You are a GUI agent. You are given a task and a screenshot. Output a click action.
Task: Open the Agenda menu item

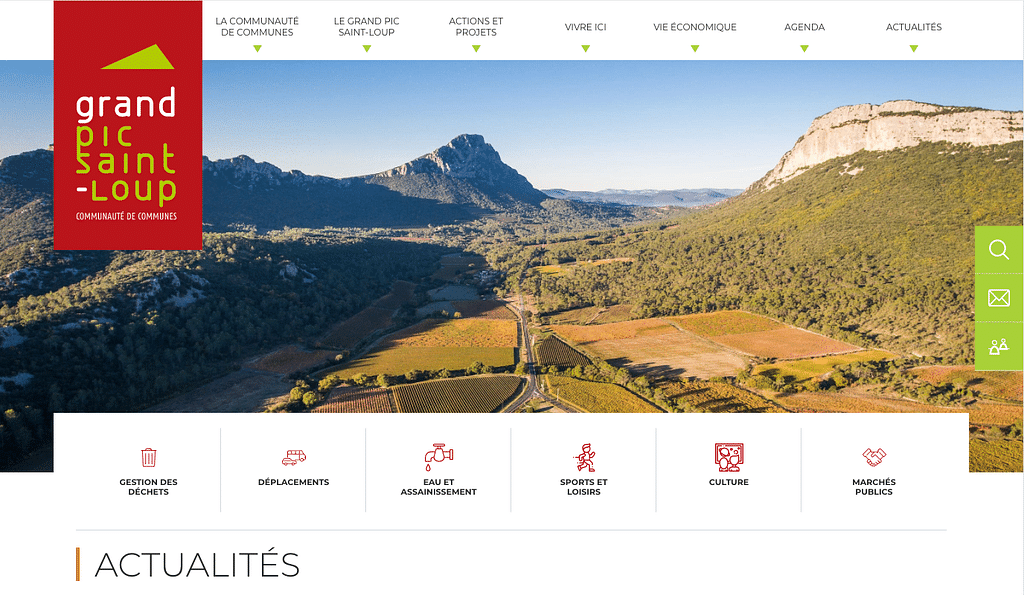805,27
